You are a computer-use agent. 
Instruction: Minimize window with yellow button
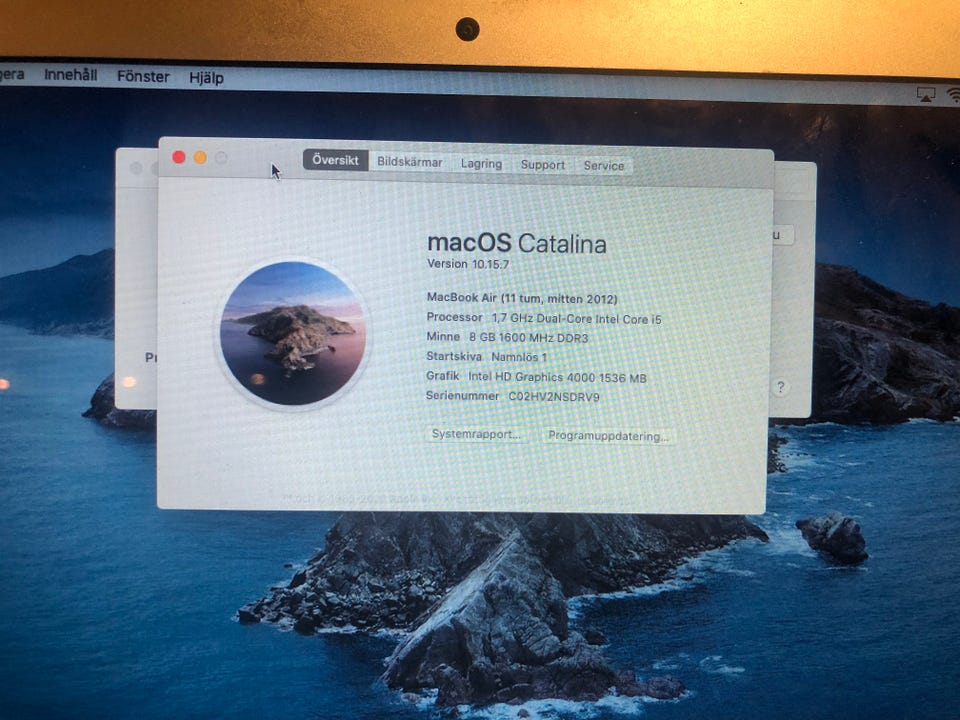pos(200,158)
